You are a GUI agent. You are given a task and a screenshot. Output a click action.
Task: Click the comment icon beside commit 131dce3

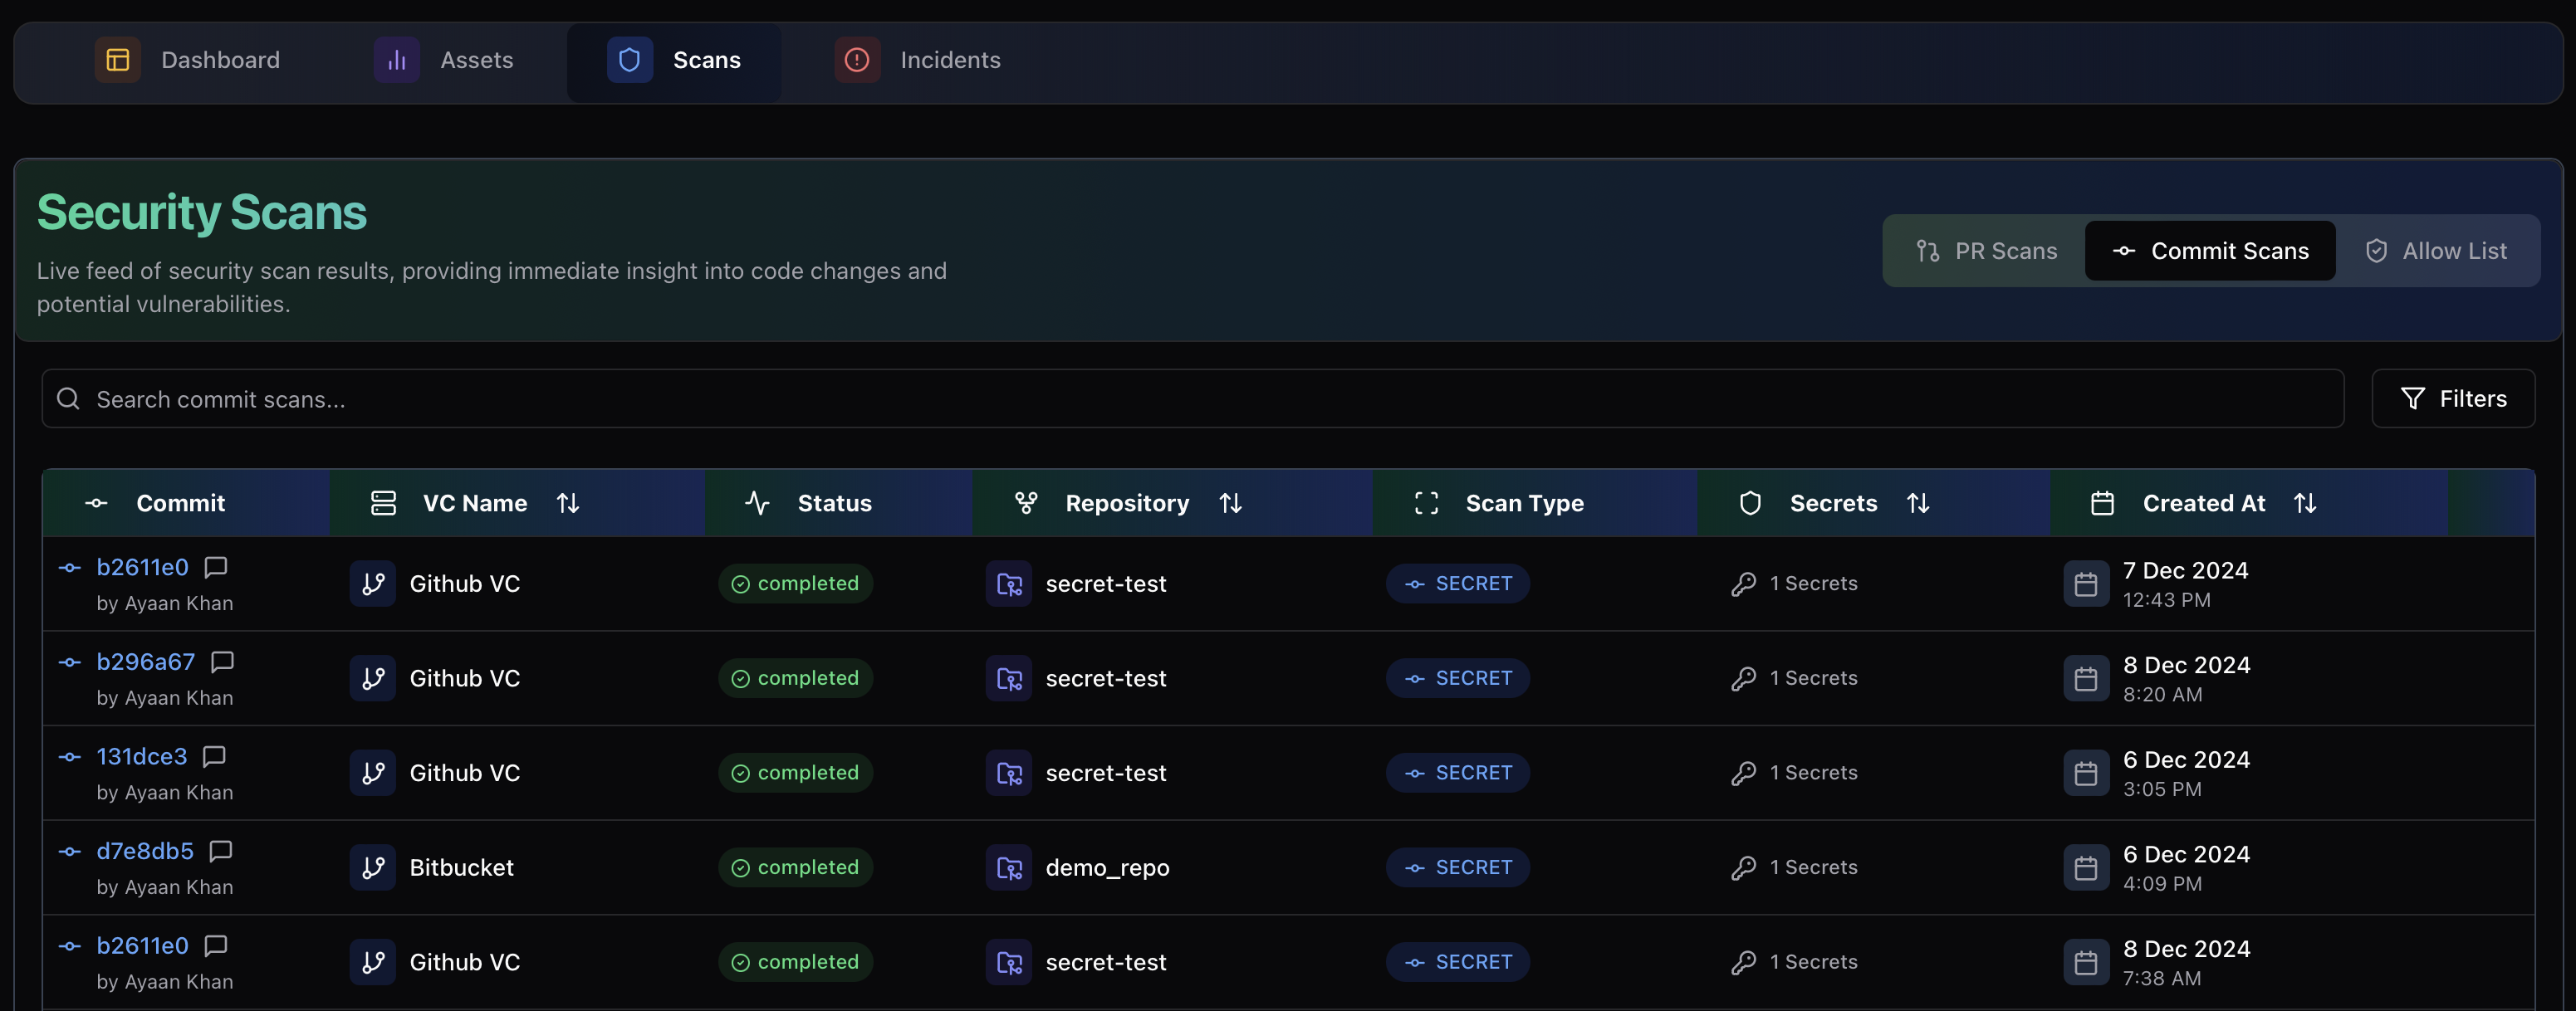[x=214, y=756]
